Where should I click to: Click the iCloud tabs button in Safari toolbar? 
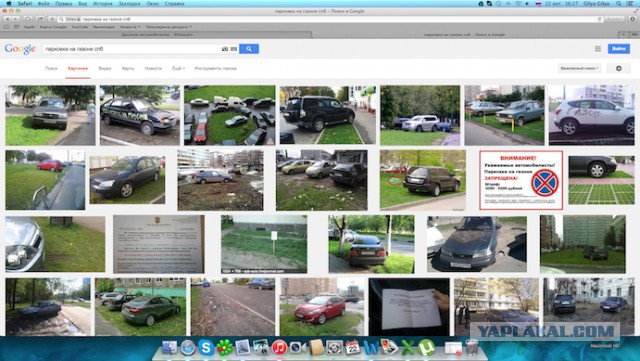(x=28, y=19)
